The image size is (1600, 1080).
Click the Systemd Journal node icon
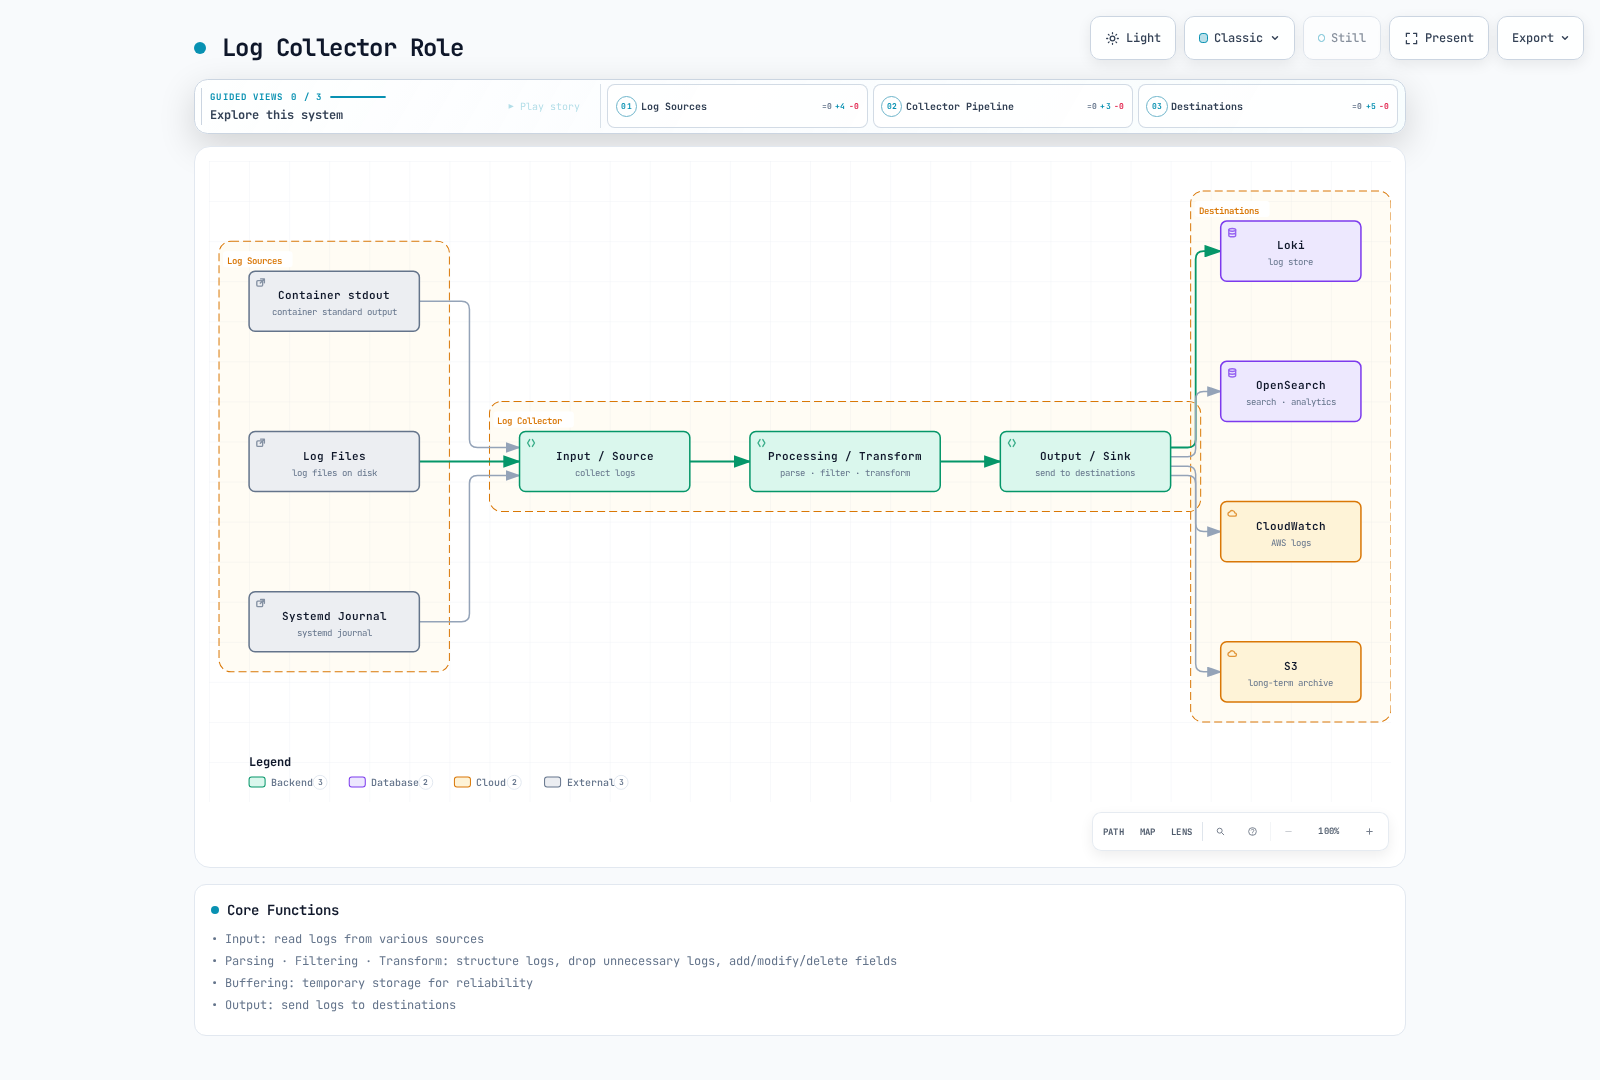click(x=261, y=603)
